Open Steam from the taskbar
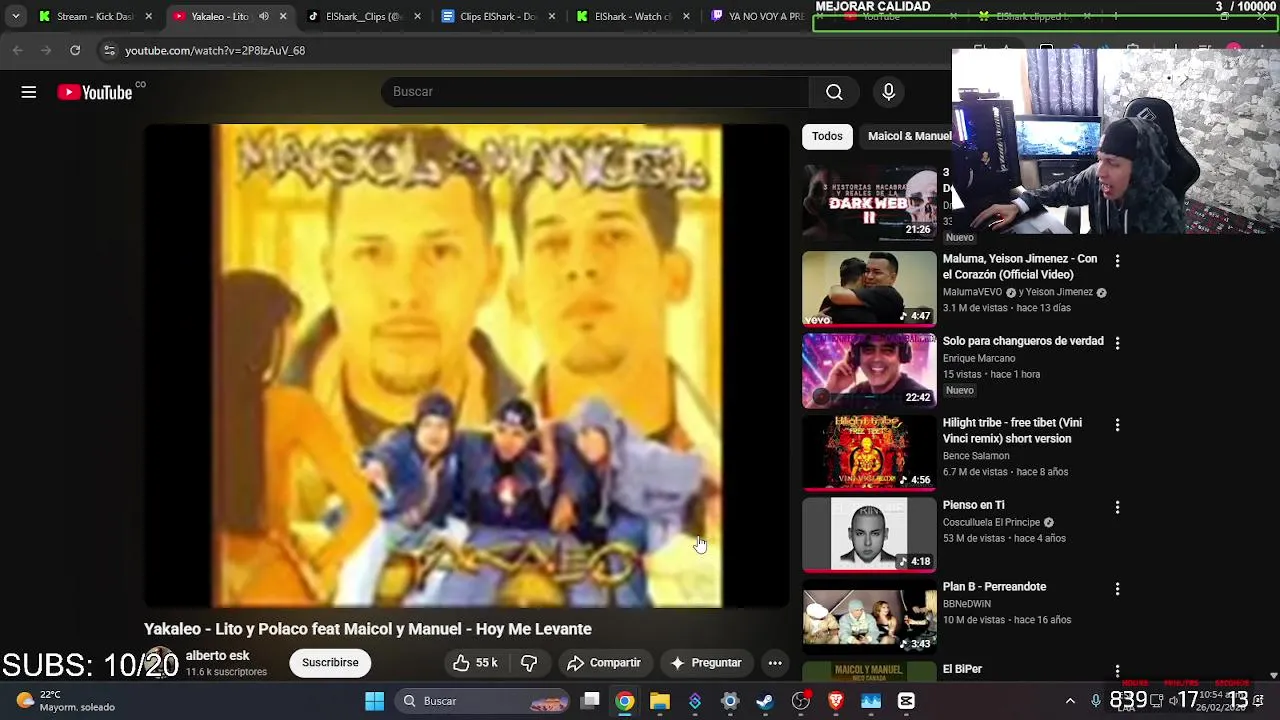 765,701
